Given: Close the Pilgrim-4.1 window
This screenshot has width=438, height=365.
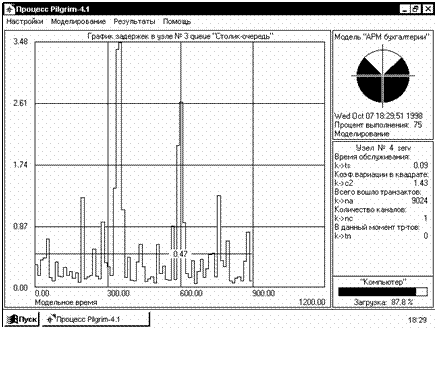Looking at the screenshot, I should point(427,9).
